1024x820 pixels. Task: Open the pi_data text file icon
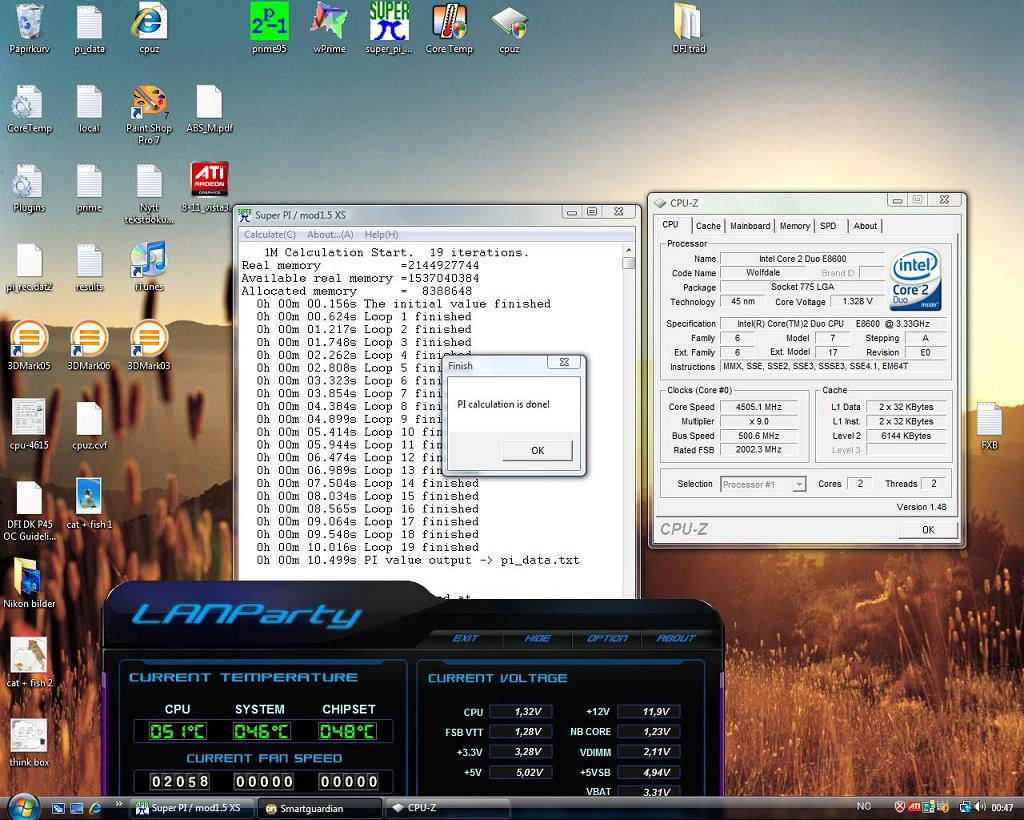point(89,28)
